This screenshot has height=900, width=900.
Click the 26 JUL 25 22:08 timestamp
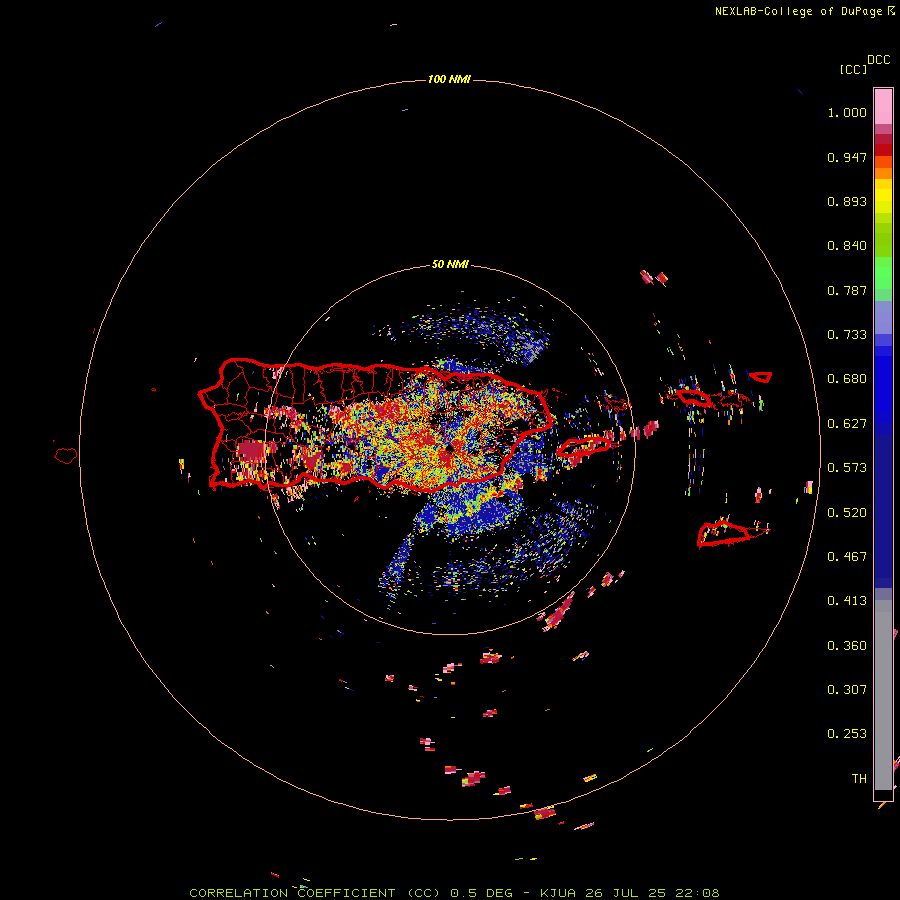click(653, 893)
